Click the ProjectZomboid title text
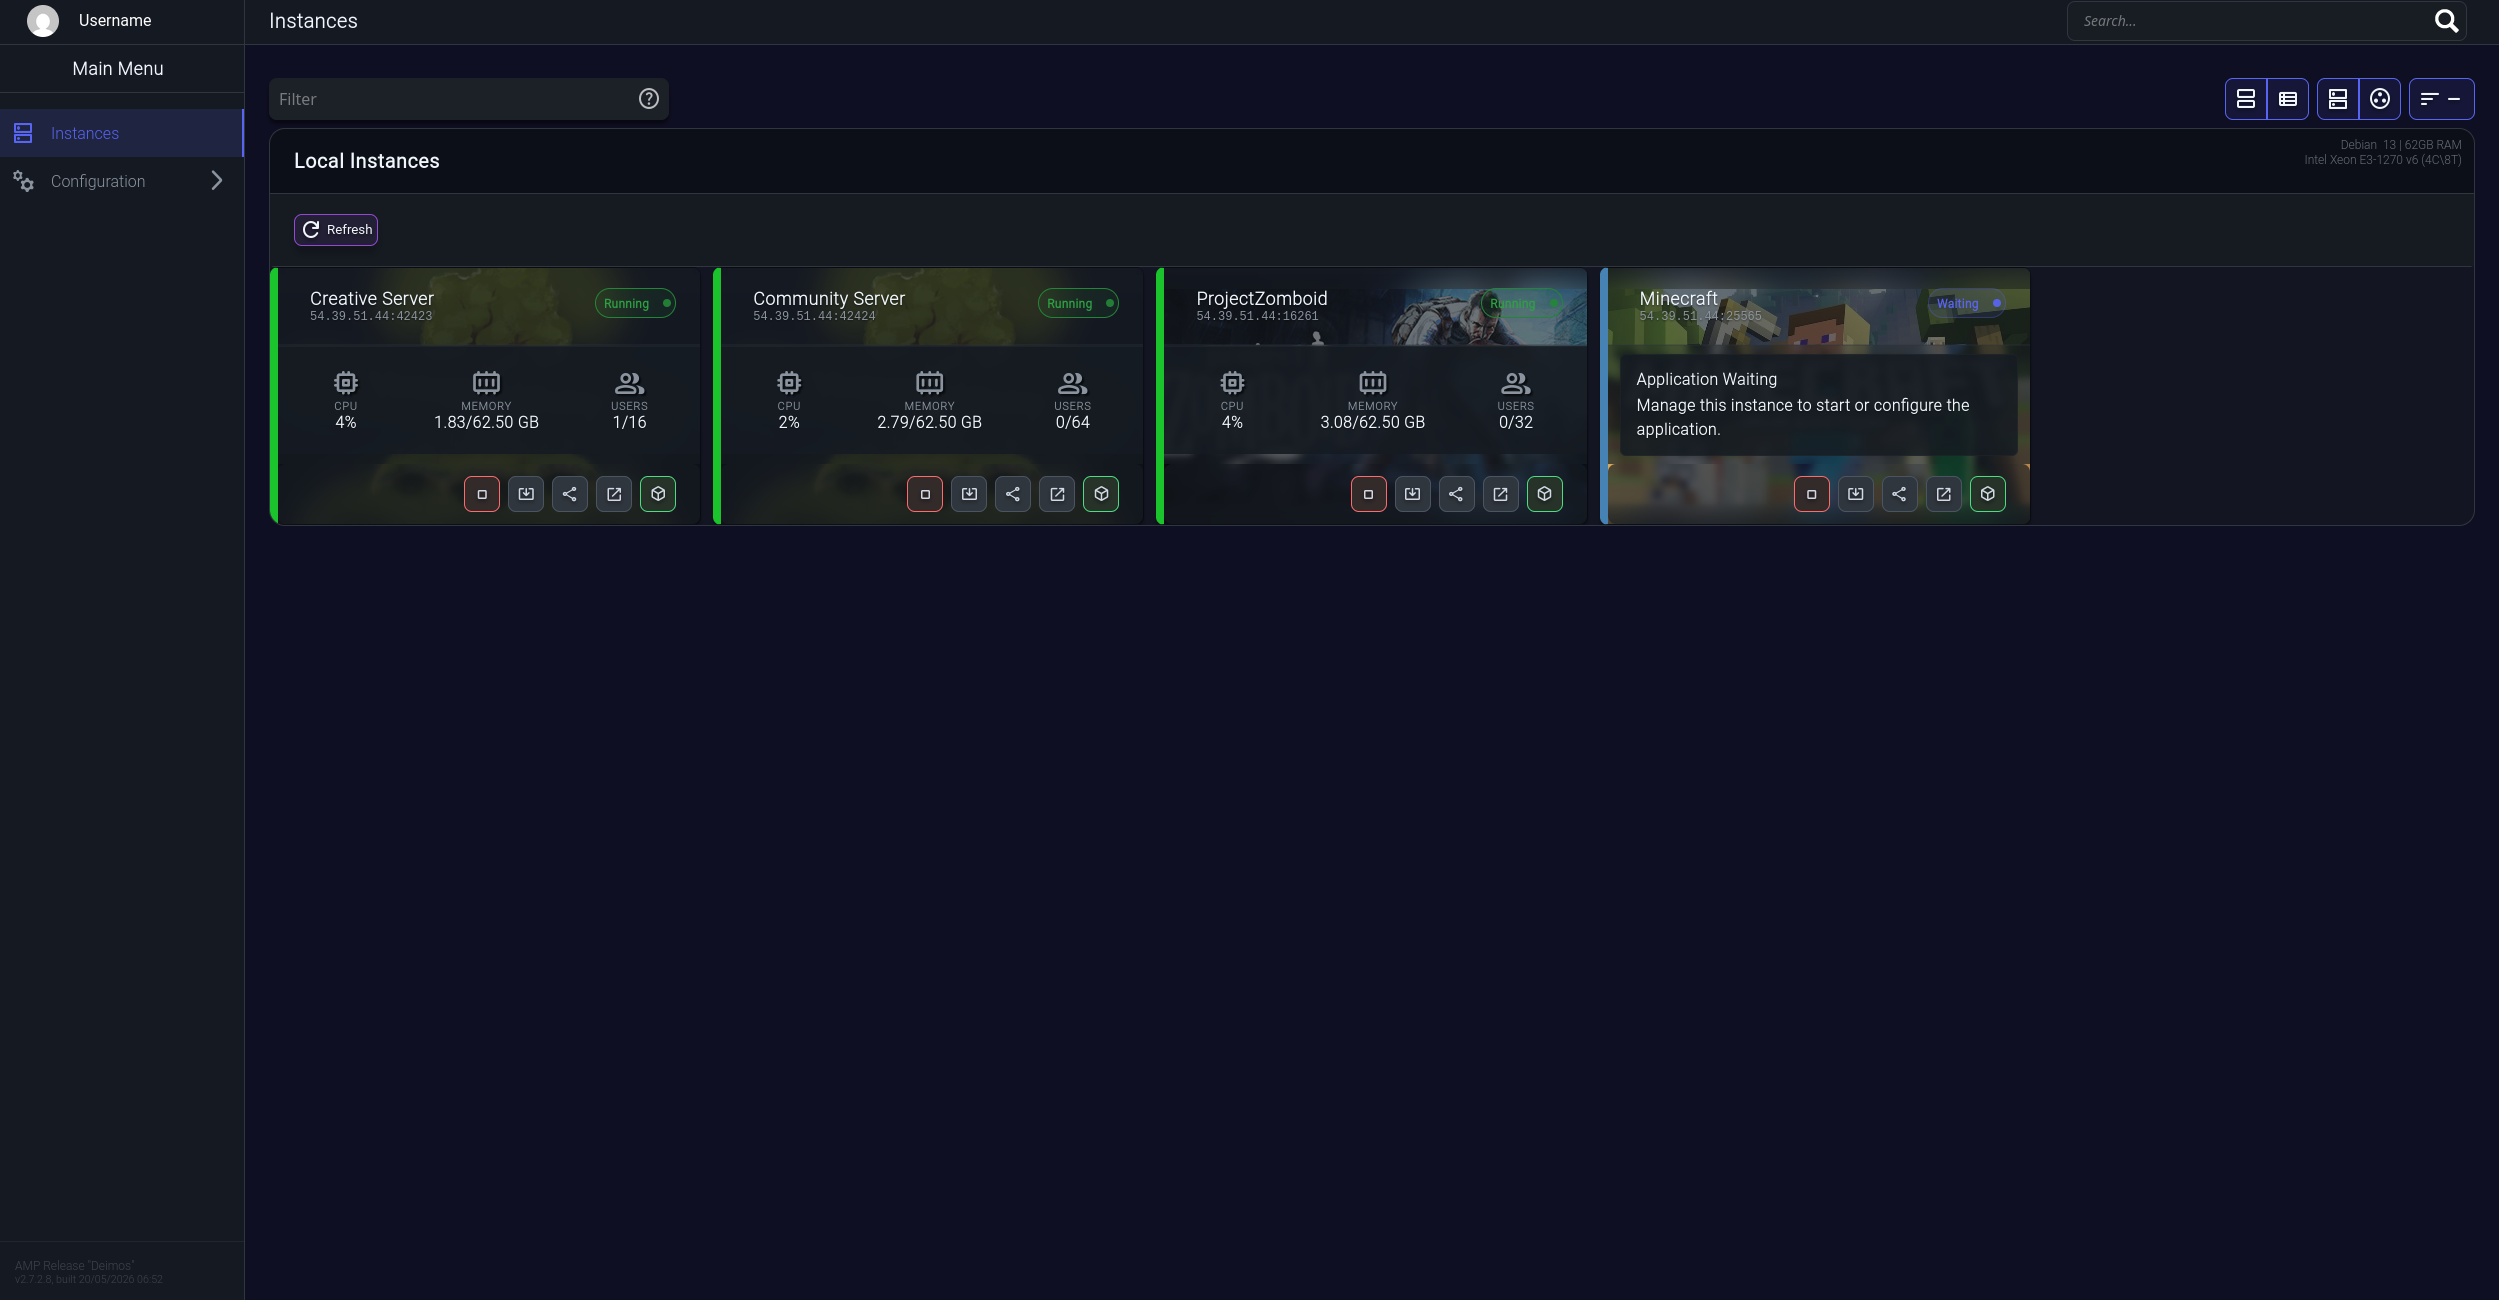2499x1300 pixels. 1262,299
